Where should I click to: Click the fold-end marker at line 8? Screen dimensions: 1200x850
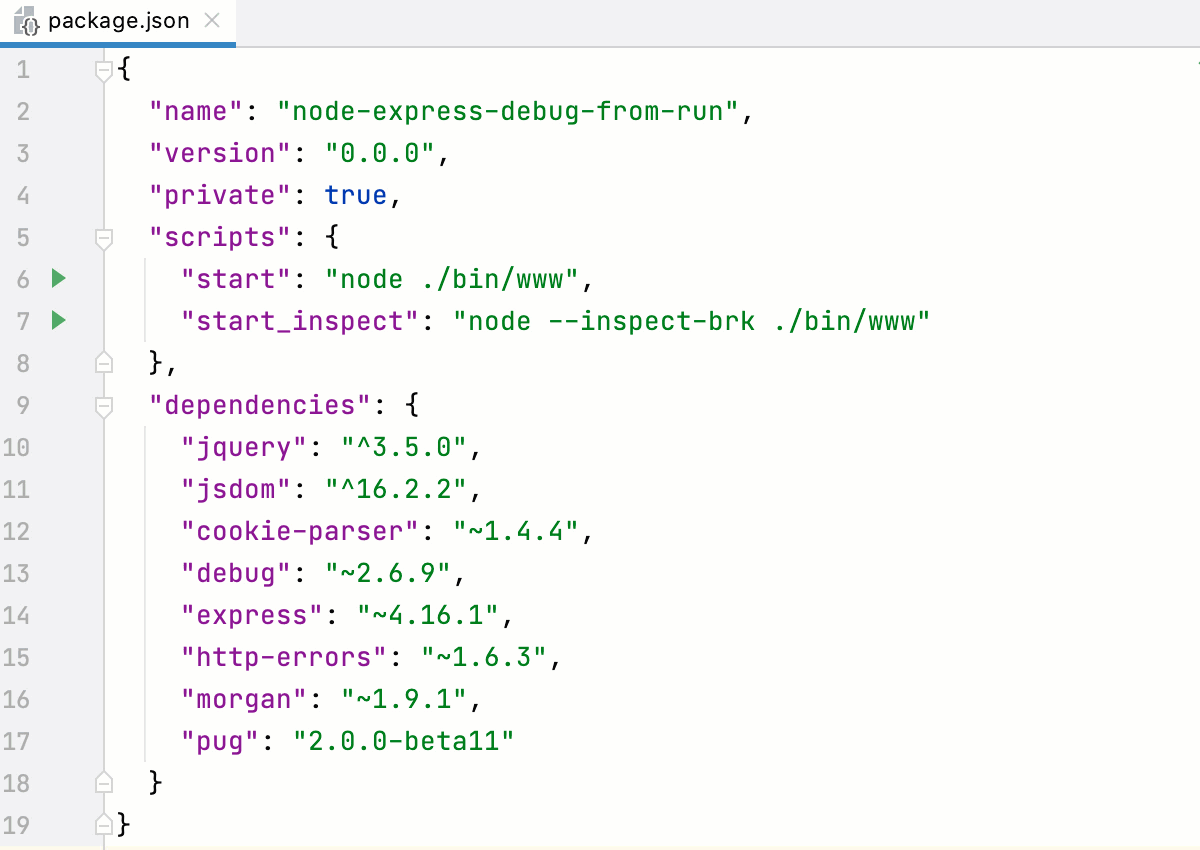point(103,363)
